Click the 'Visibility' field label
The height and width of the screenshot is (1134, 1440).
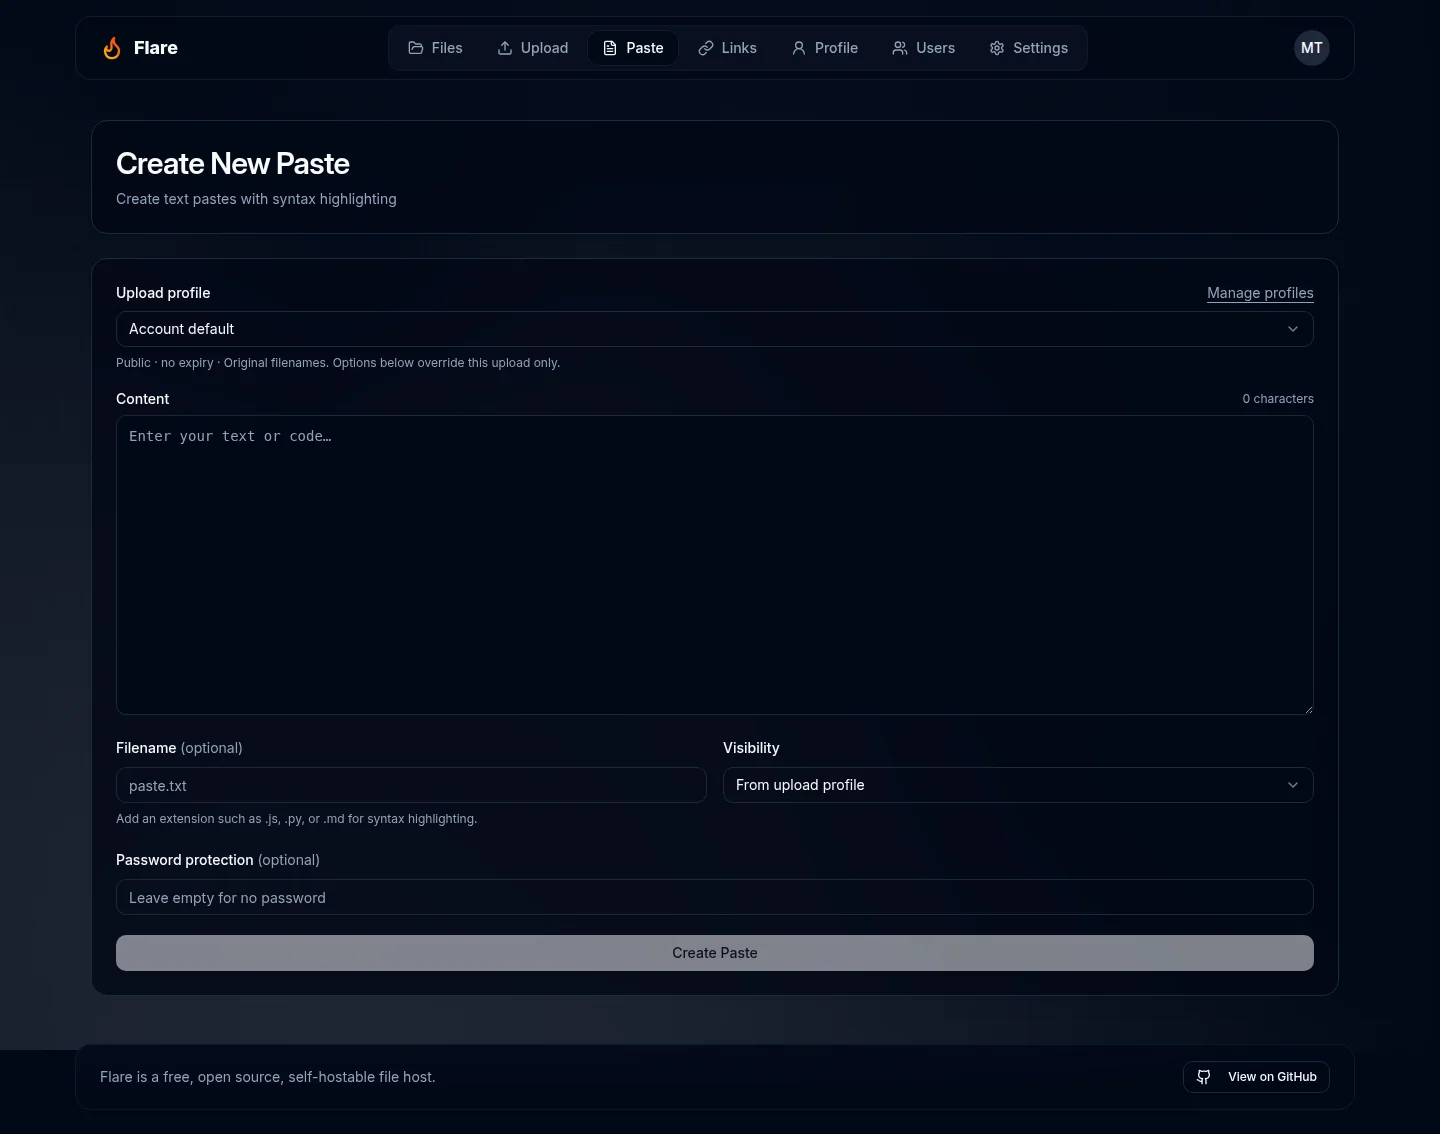coord(751,748)
